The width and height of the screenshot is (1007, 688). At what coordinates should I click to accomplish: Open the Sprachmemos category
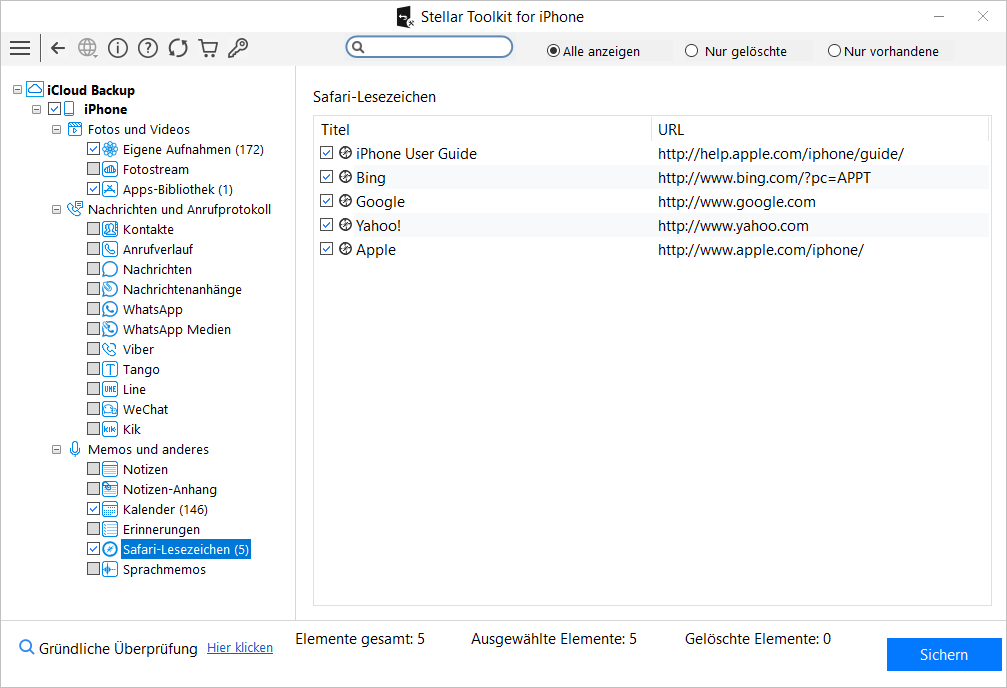pos(164,569)
